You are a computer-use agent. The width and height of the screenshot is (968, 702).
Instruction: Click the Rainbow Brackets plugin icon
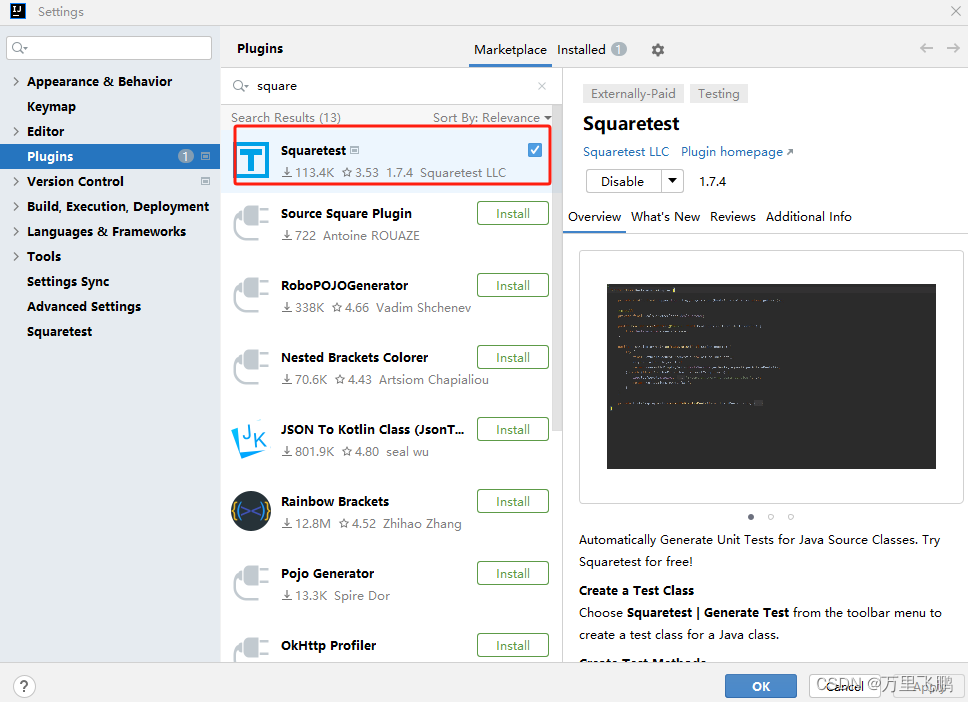(251, 511)
